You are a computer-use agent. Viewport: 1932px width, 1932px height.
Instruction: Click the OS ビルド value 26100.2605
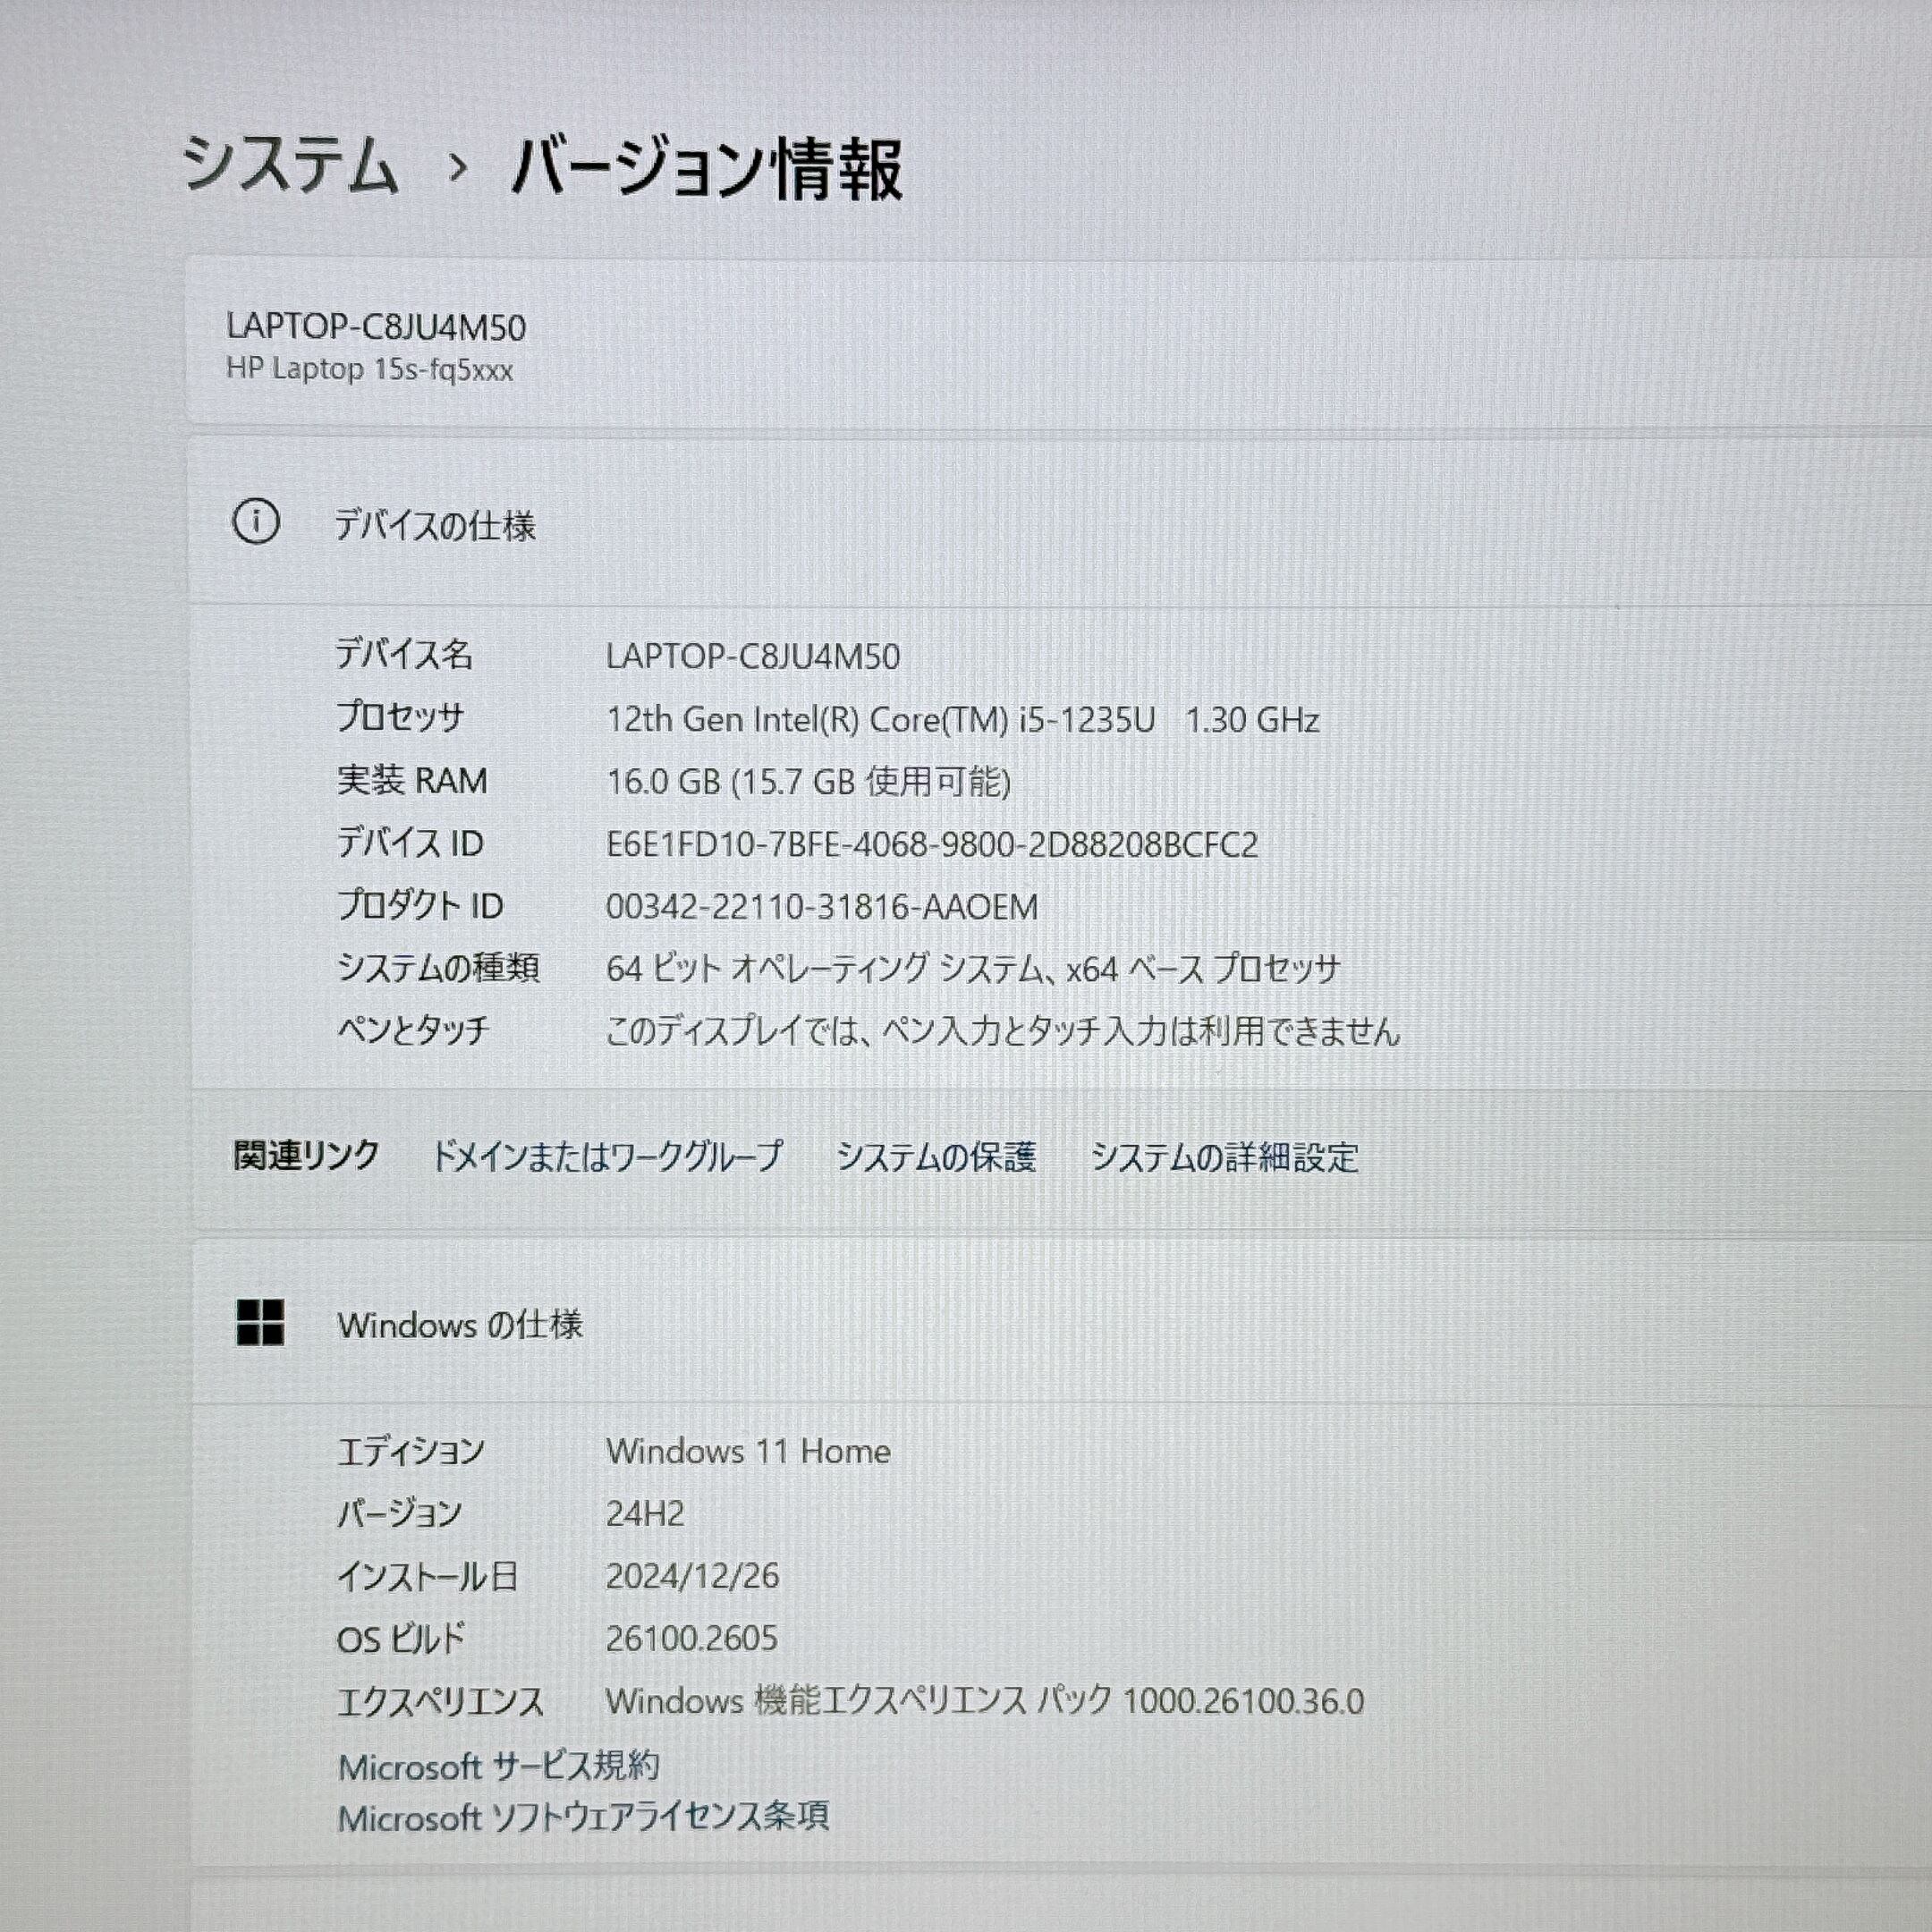point(691,1638)
